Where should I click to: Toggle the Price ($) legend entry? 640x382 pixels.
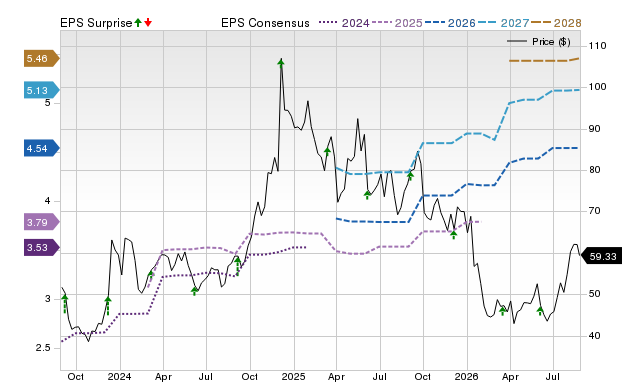(x=539, y=42)
